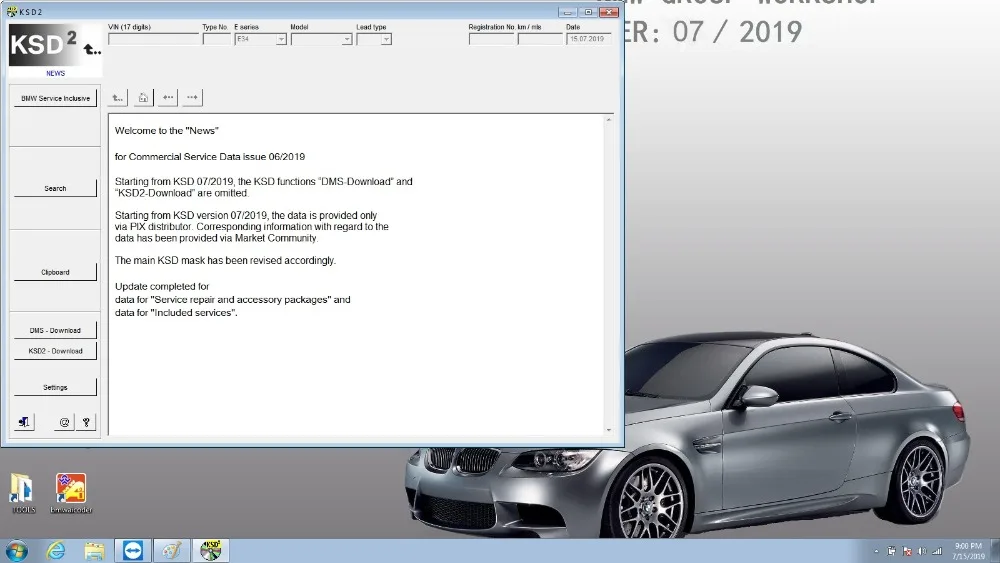Click the DMS - Download button
Image resolution: width=1000 pixels, height=563 pixels.
[x=55, y=330]
